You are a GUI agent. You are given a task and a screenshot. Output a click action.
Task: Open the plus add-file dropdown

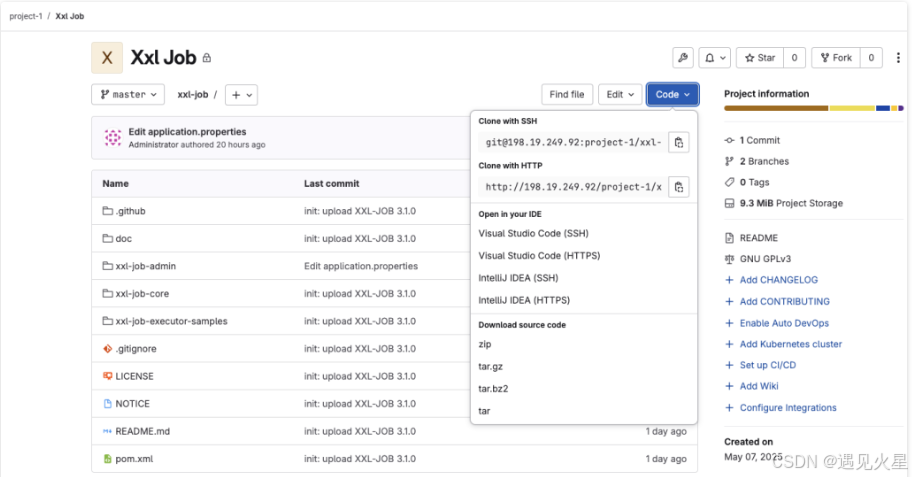click(241, 95)
